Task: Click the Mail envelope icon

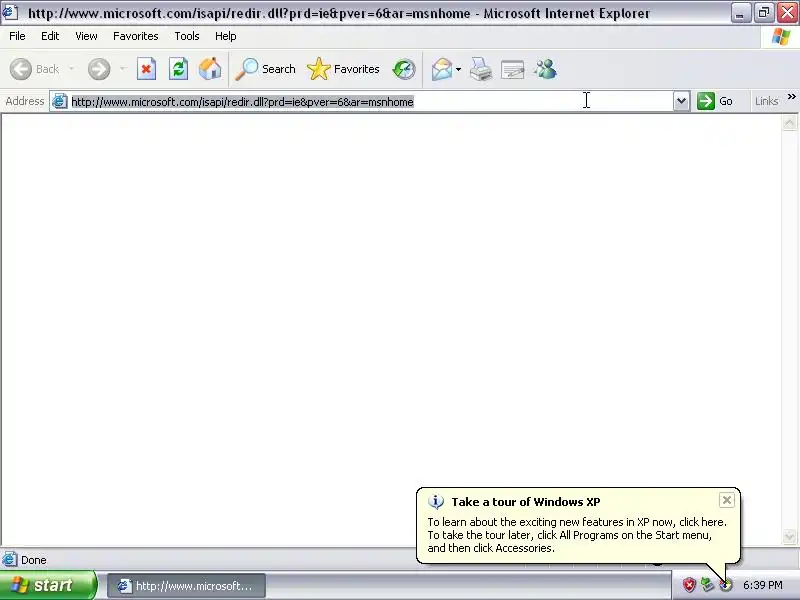Action: pyautogui.click(x=442, y=69)
